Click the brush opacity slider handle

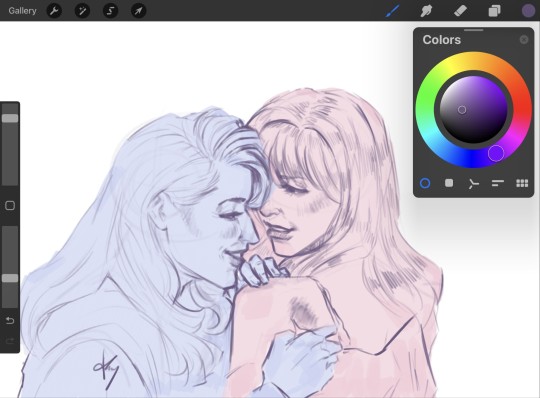pyautogui.click(x=10, y=278)
